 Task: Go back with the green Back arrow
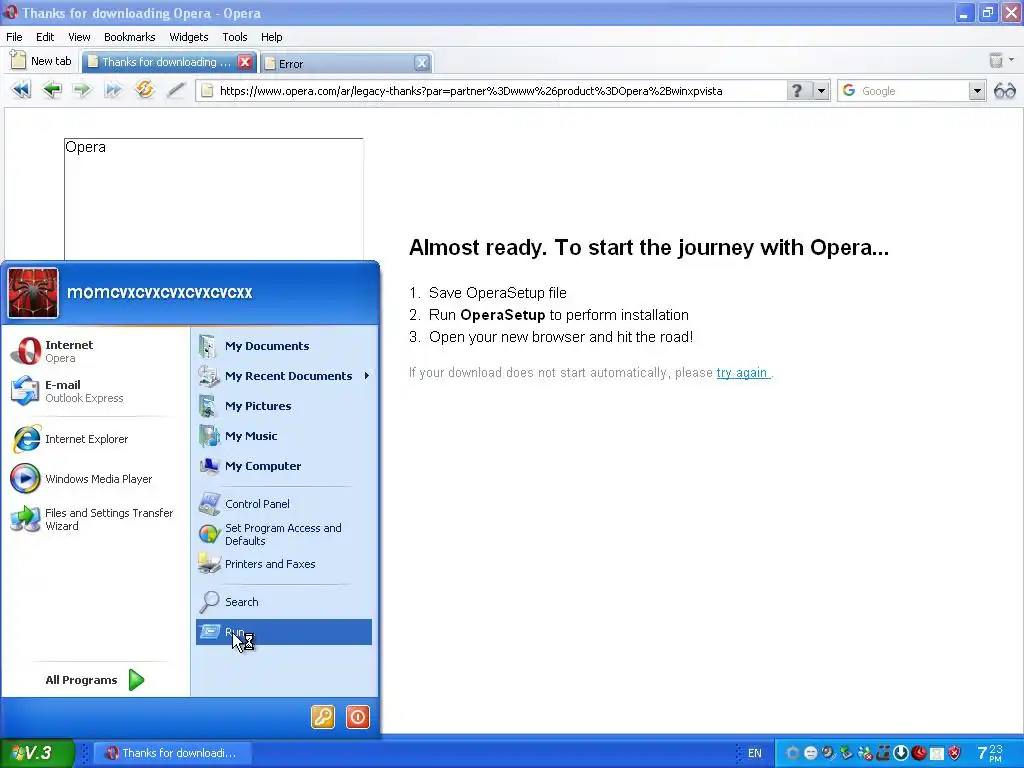[x=52, y=89]
